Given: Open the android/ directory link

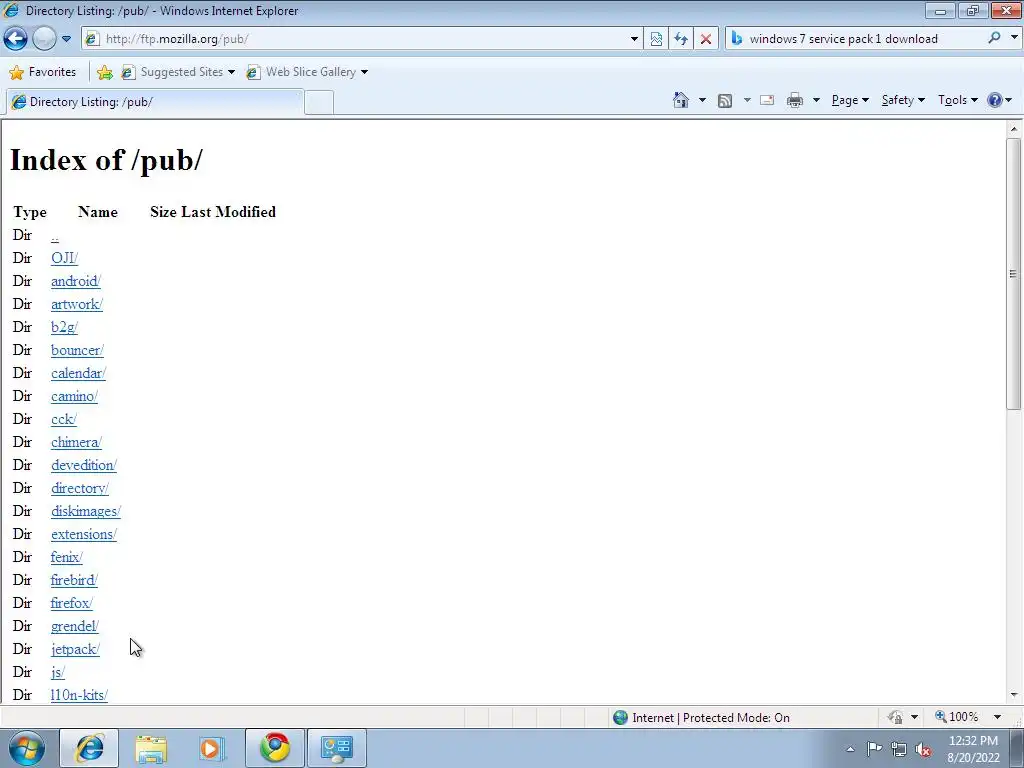Looking at the screenshot, I should coord(76,281).
